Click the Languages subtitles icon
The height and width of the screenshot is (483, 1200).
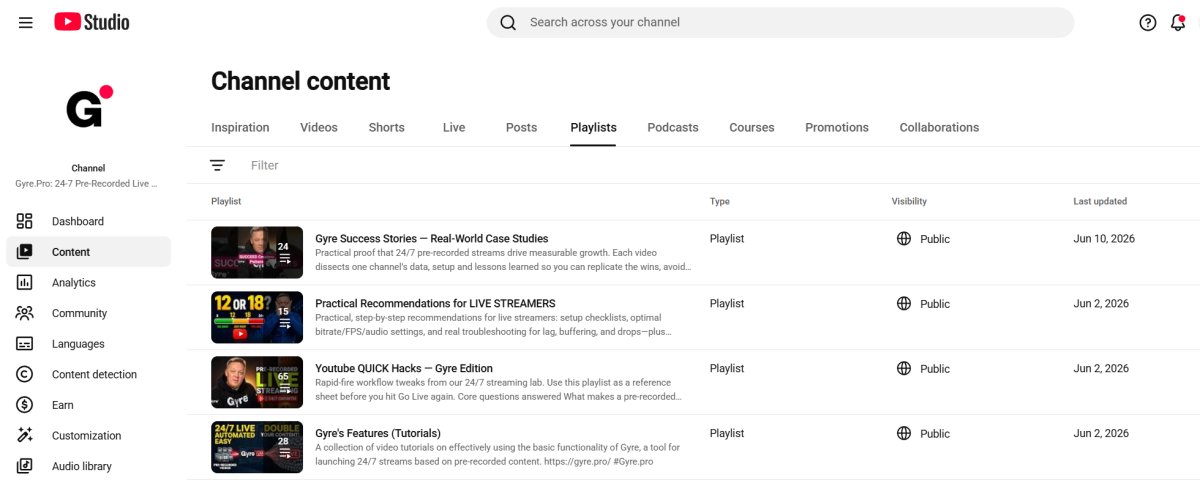pos(25,344)
